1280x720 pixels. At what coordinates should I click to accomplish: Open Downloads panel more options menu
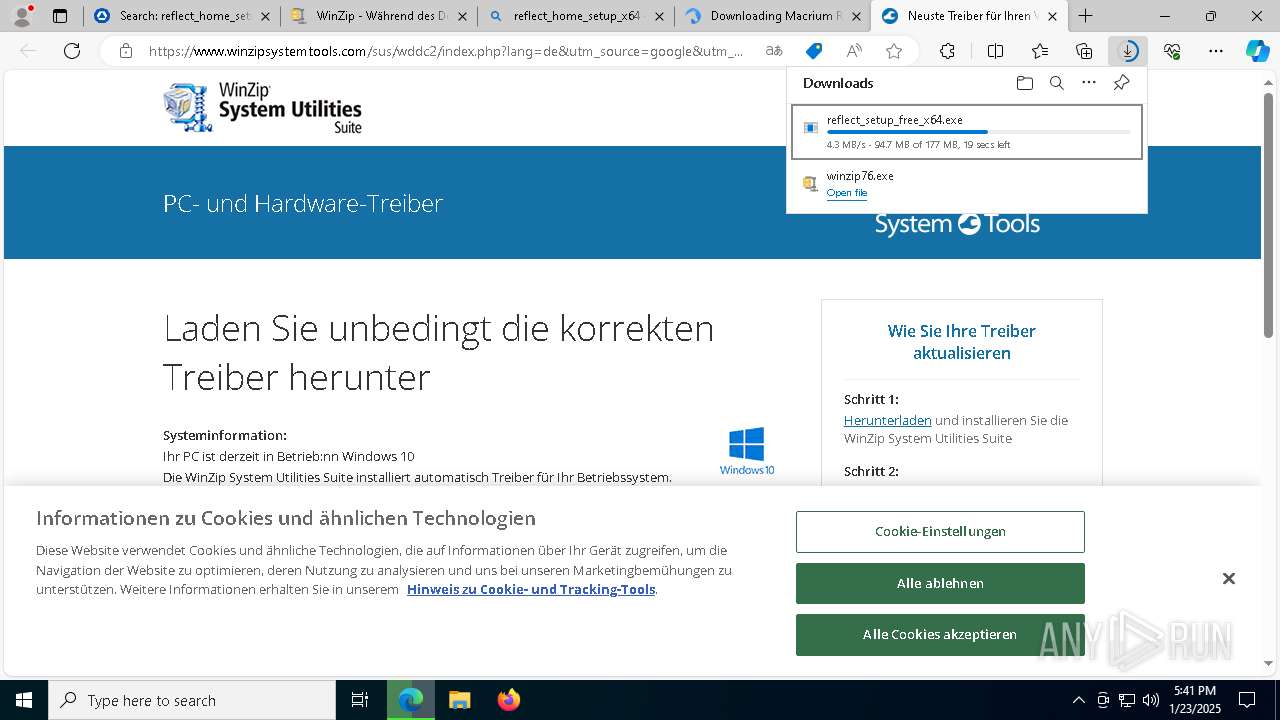click(1089, 83)
